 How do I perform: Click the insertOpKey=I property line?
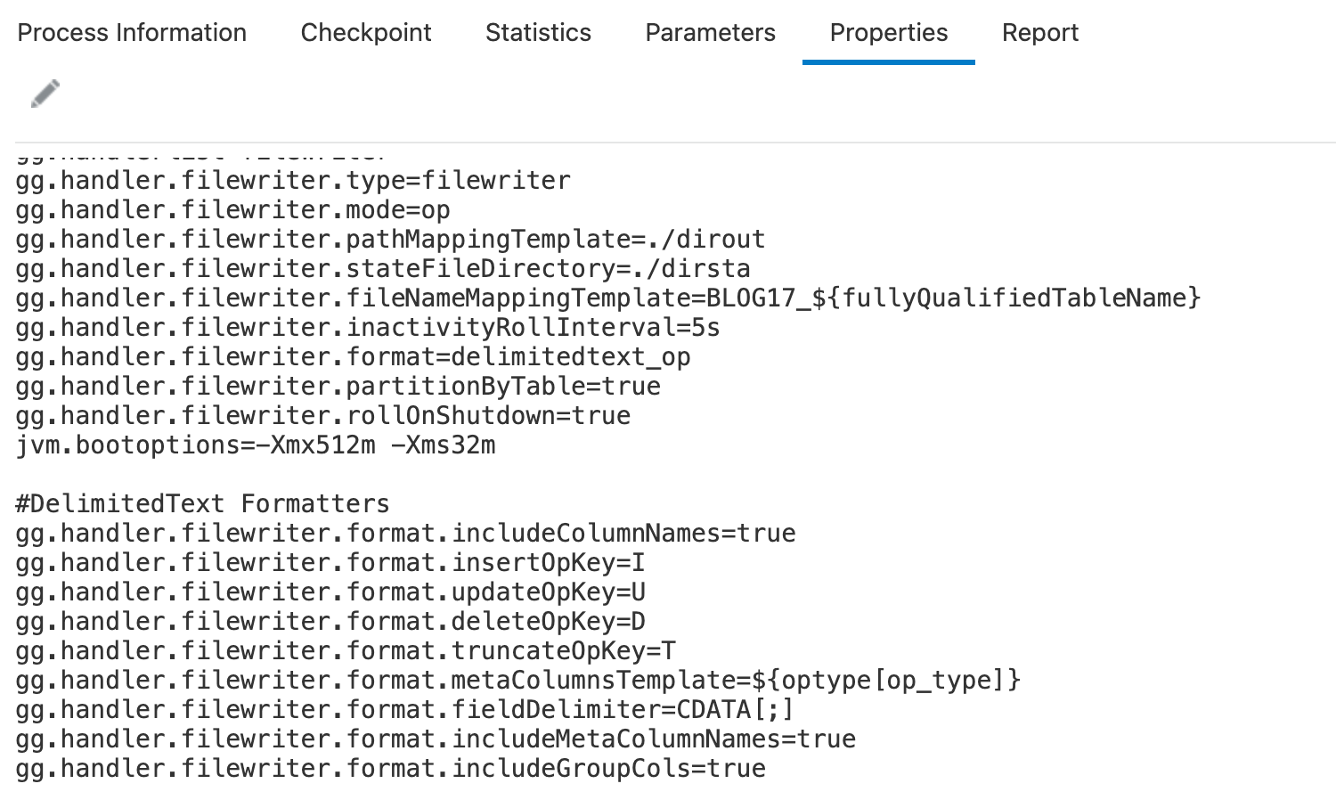330,563
